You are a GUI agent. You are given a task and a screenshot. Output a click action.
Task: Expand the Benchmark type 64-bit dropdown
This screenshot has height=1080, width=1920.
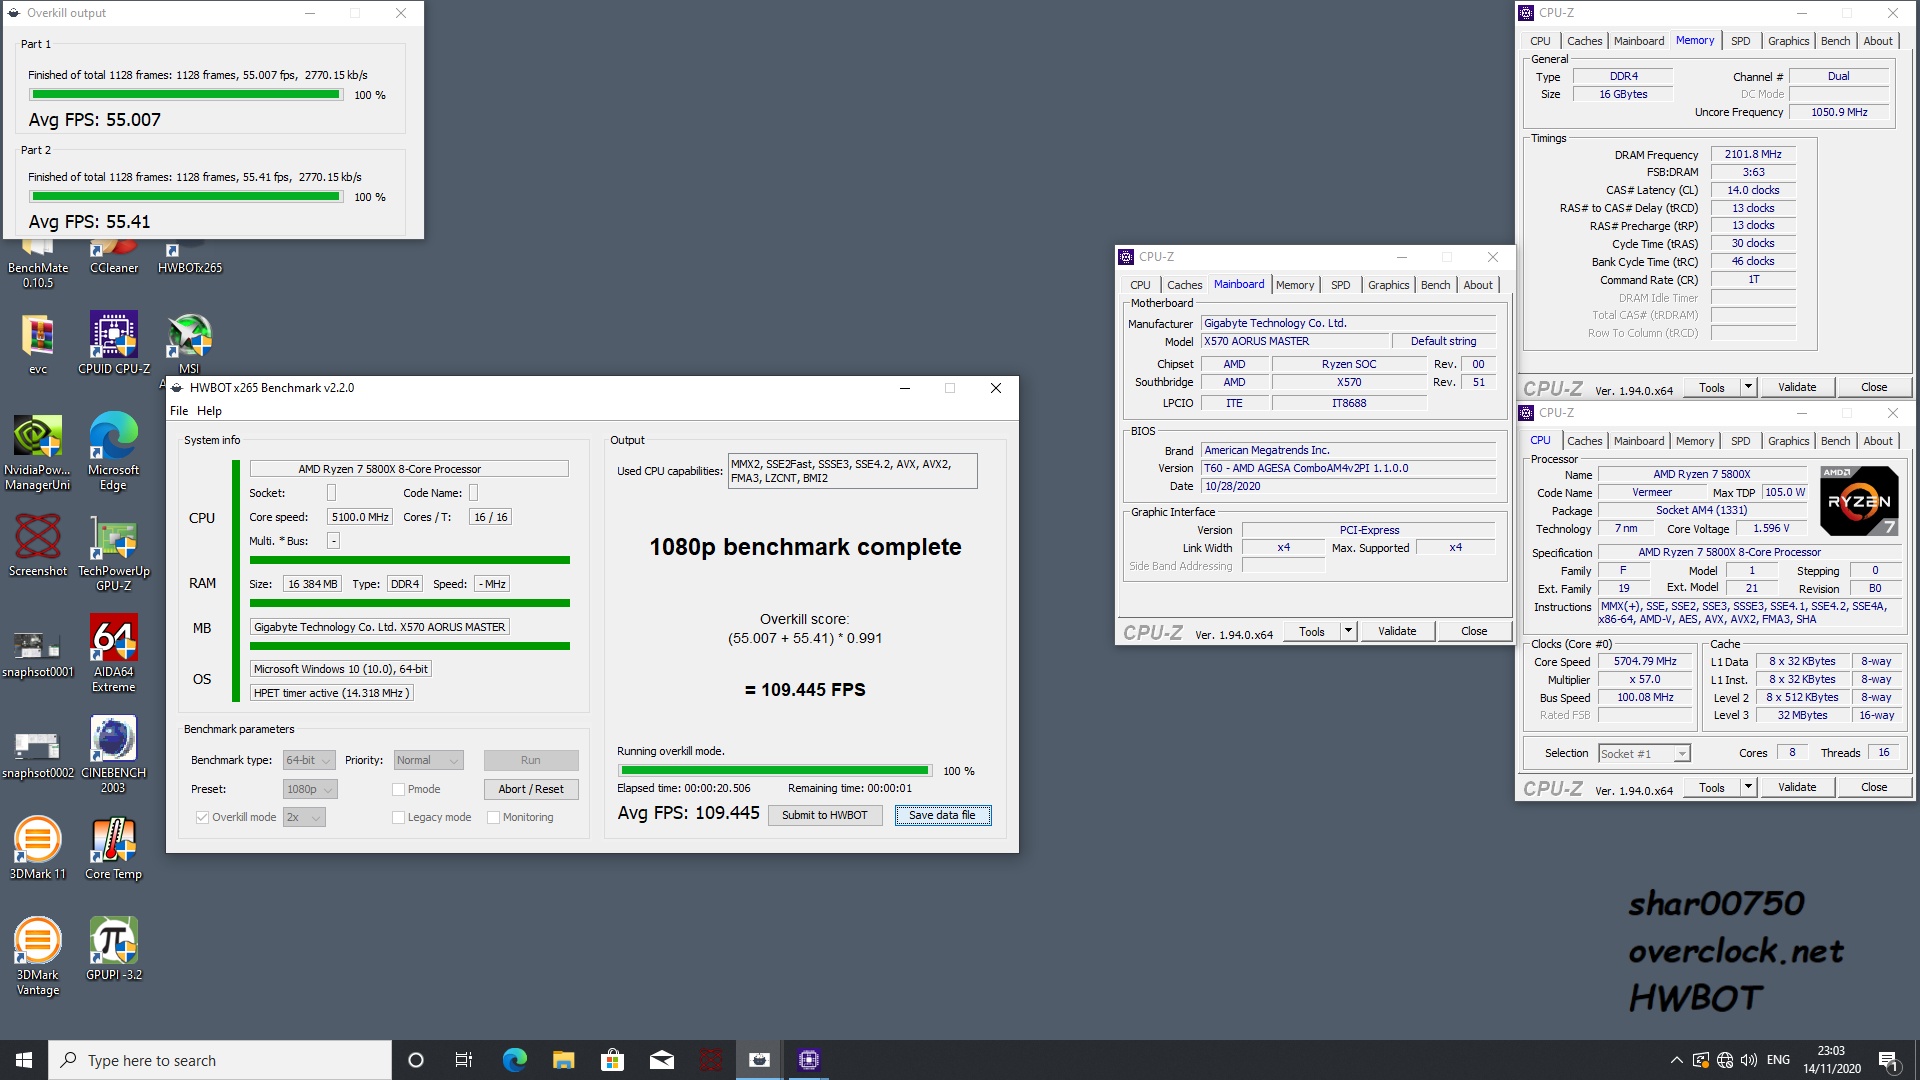pos(309,760)
